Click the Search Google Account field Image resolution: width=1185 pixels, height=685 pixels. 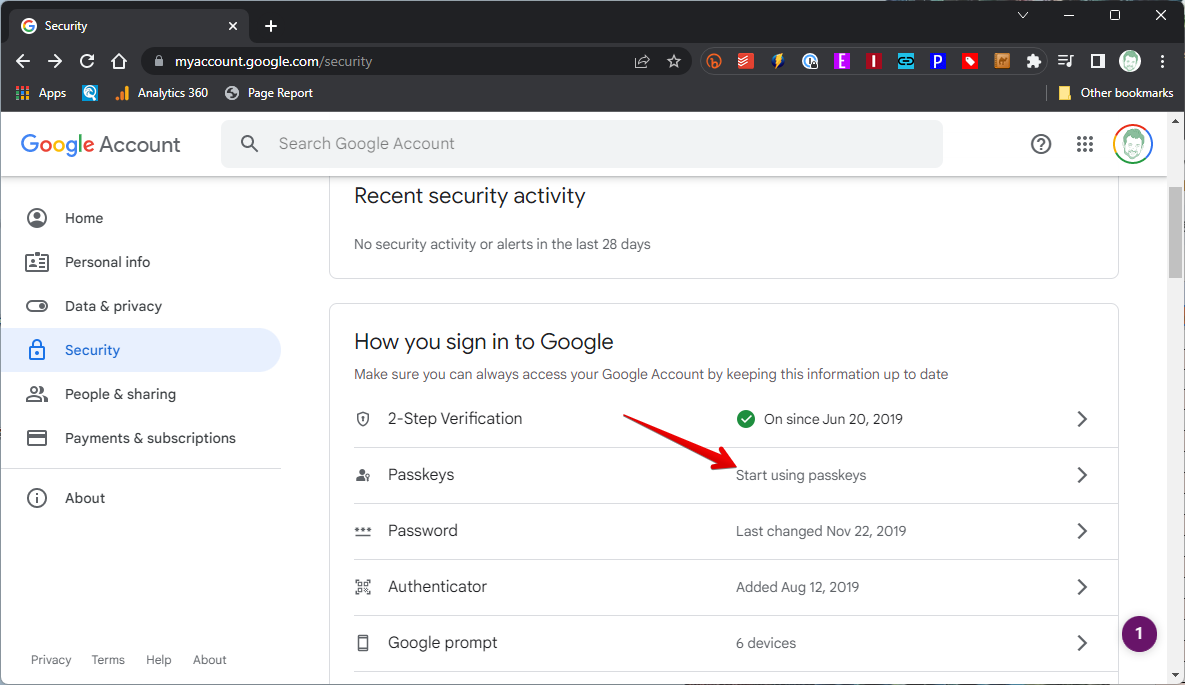[580, 144]
